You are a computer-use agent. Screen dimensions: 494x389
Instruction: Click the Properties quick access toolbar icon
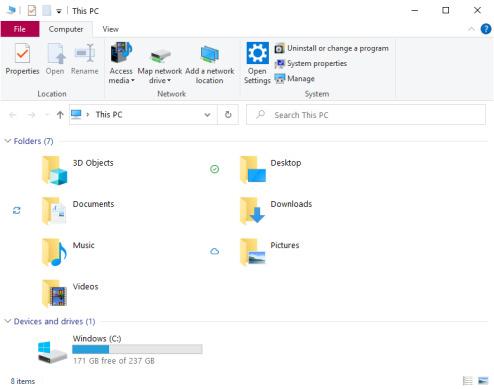(x=32, y=11)
